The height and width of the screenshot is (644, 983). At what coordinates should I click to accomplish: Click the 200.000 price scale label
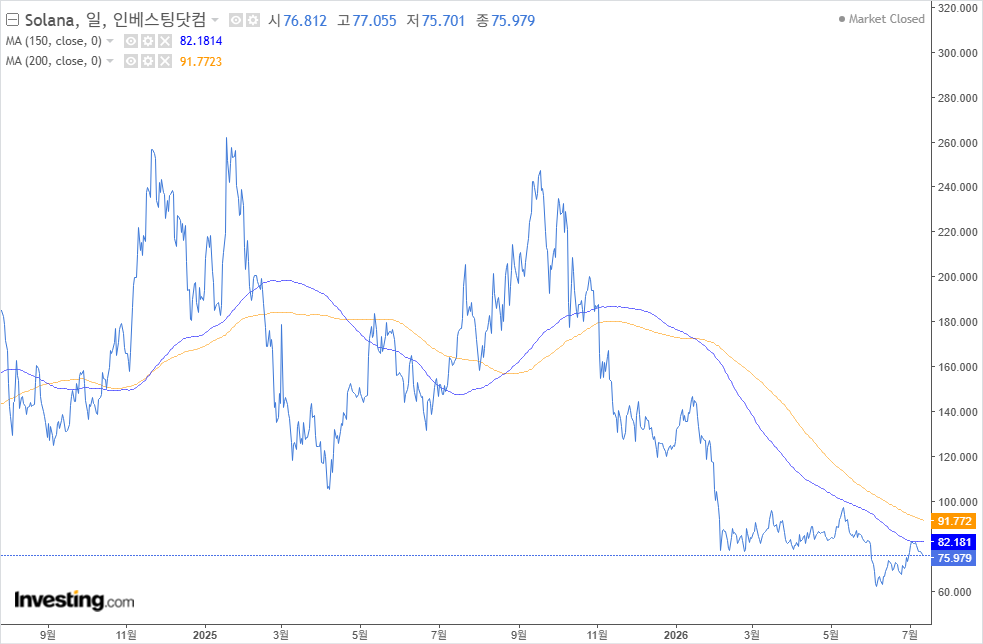click(x=957, y=277)
